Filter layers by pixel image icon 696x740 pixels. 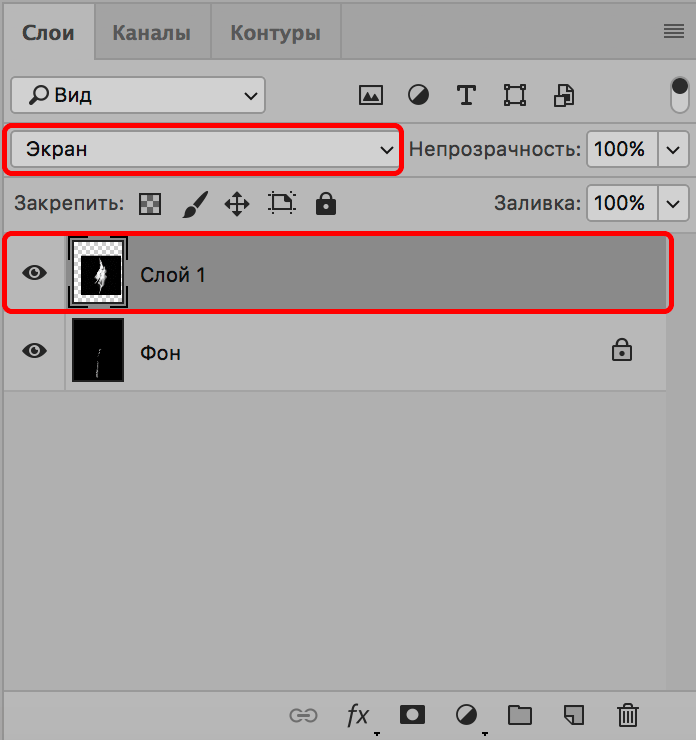click(x=371, y=95)
